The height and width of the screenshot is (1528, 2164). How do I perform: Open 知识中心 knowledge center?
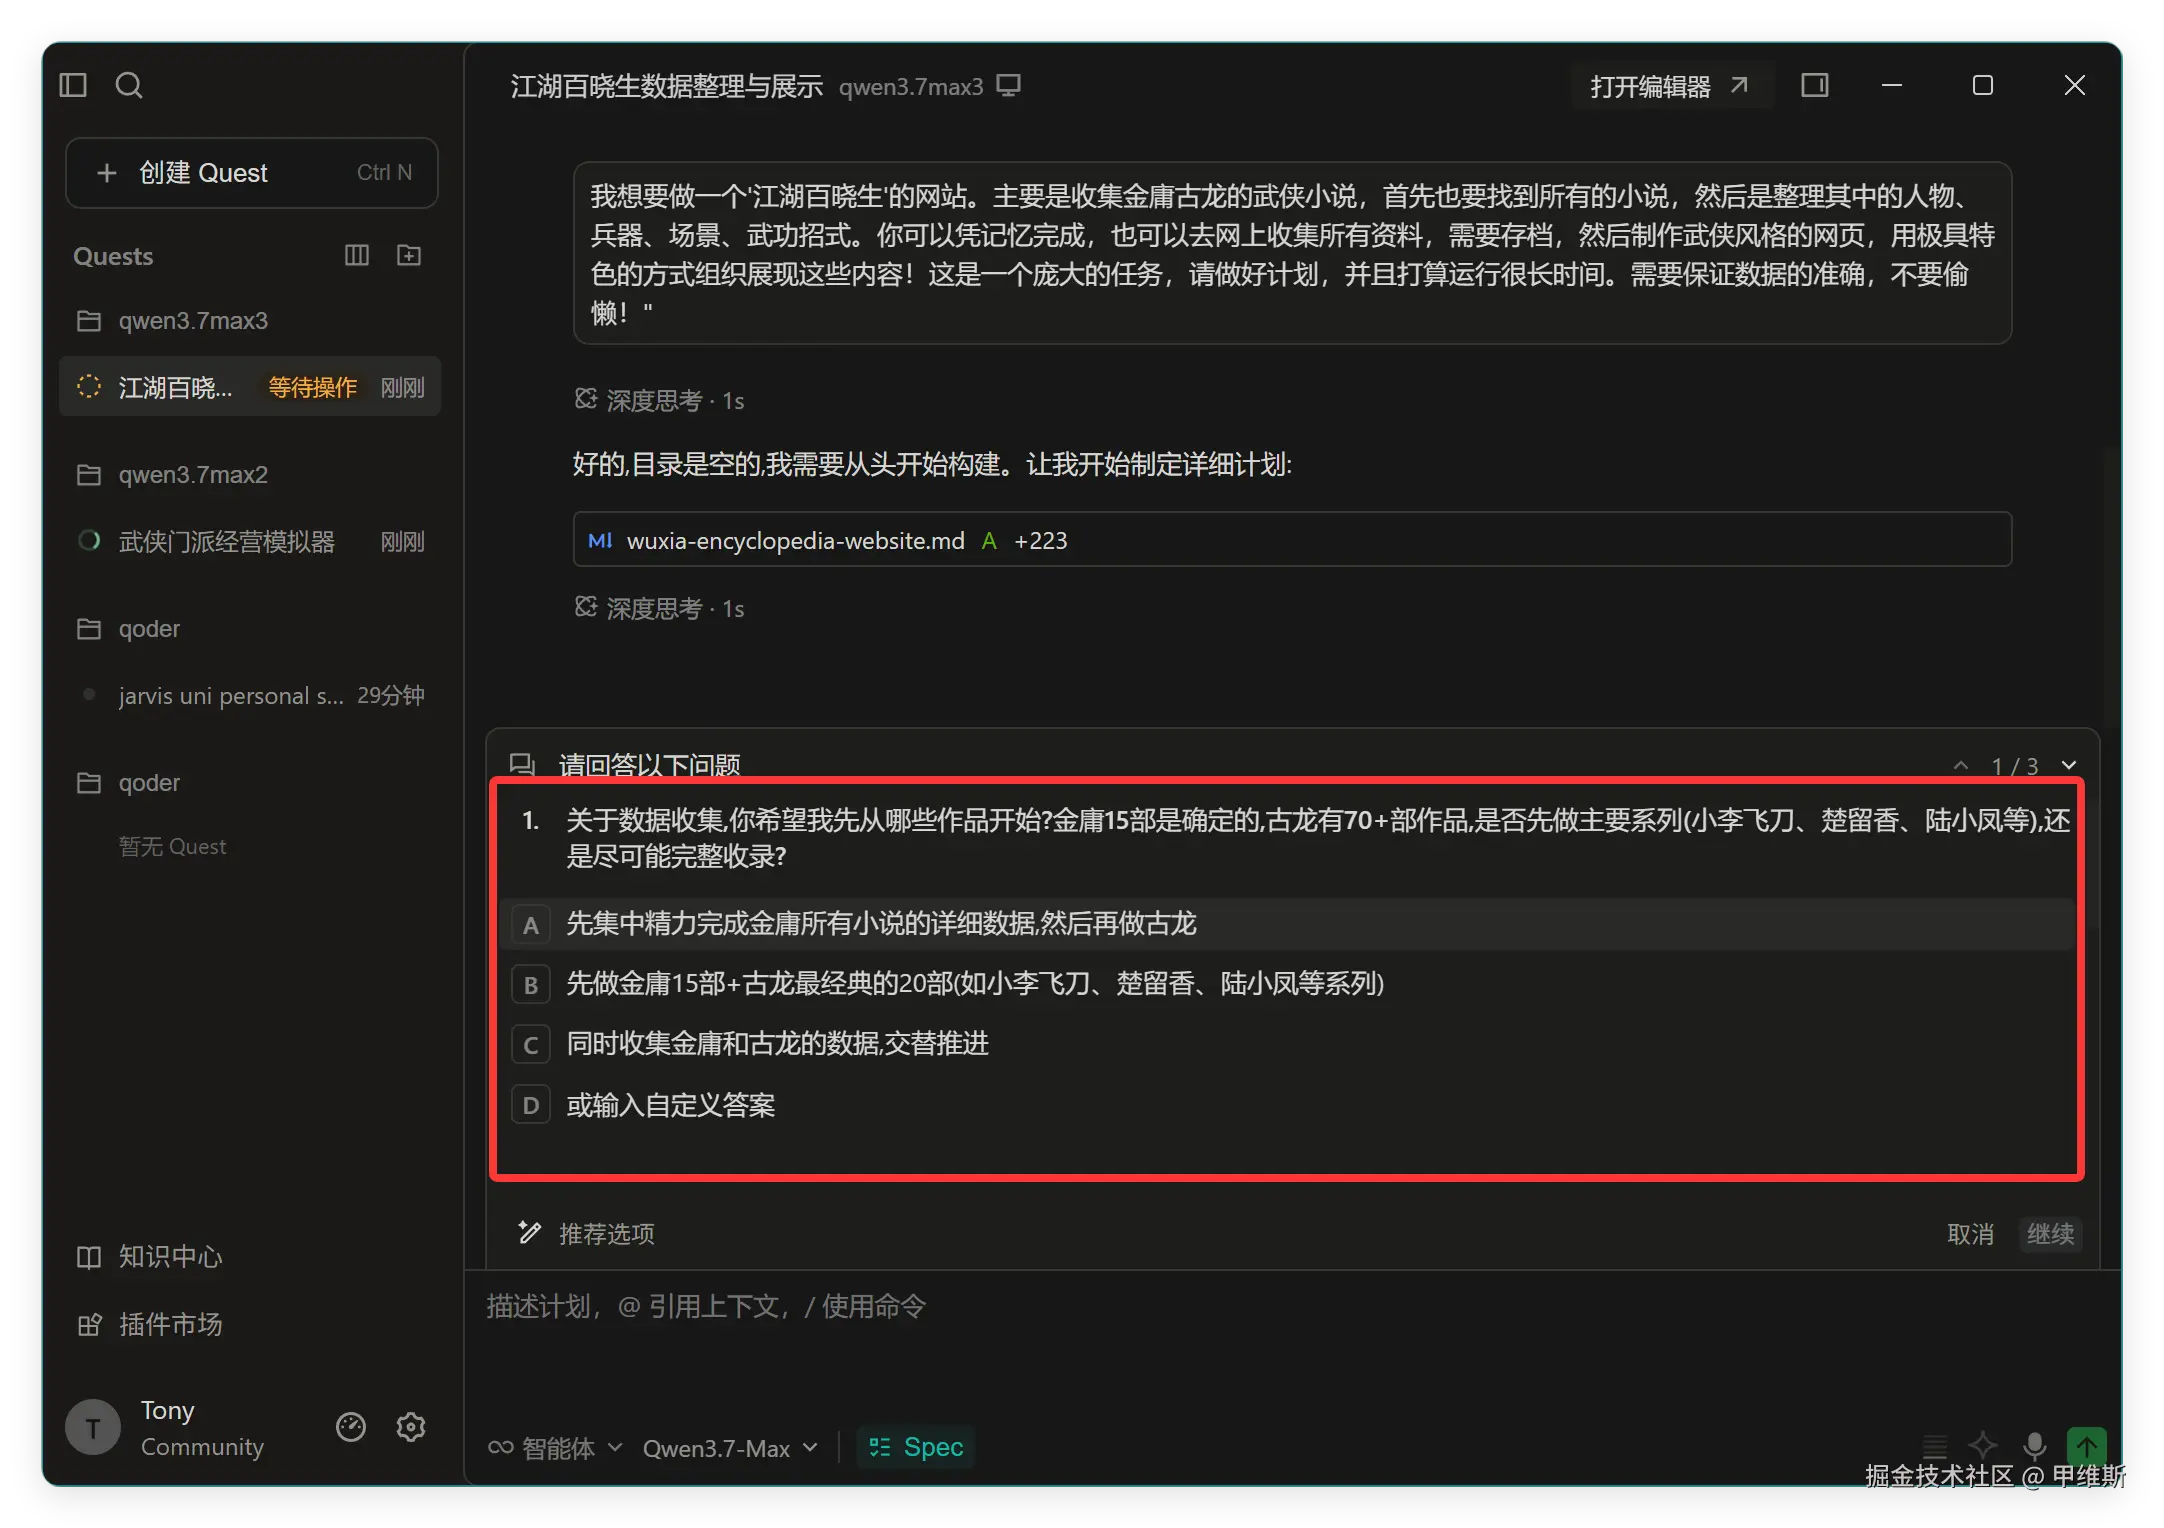(150, 1257)
